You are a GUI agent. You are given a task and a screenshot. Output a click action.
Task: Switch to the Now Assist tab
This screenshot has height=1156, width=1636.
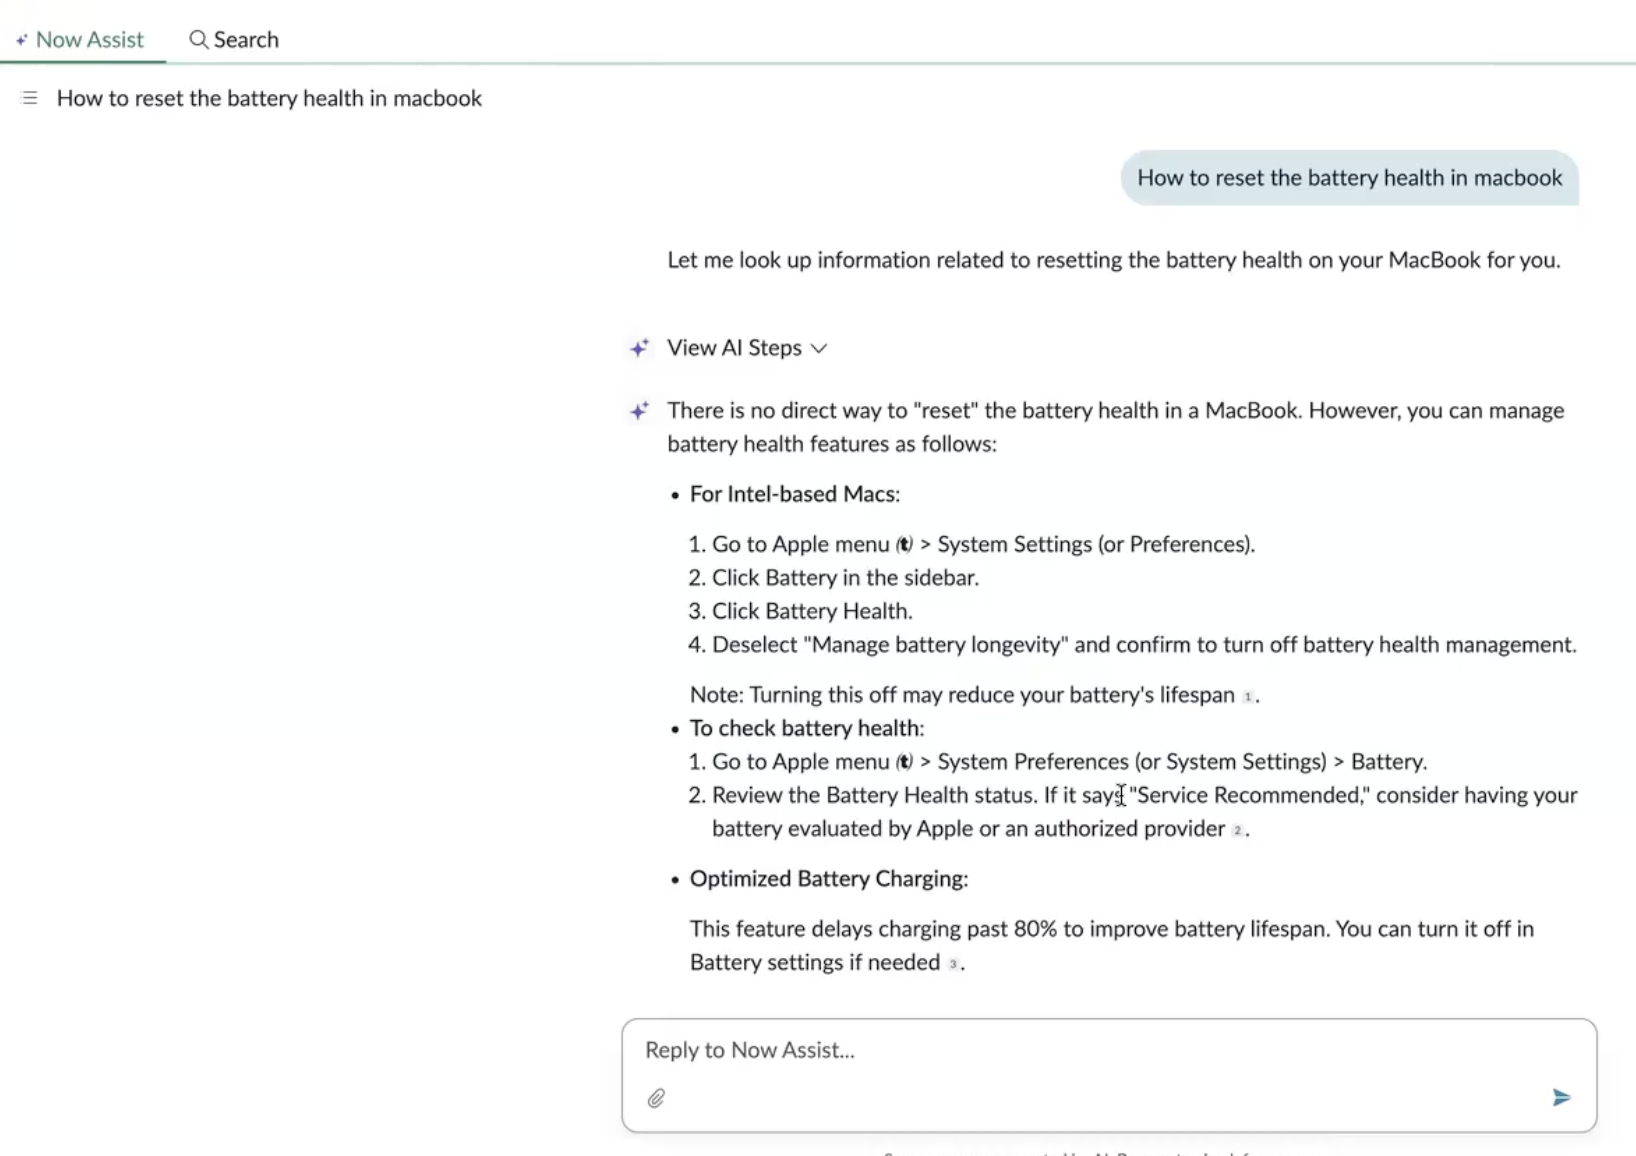(80, 40)
